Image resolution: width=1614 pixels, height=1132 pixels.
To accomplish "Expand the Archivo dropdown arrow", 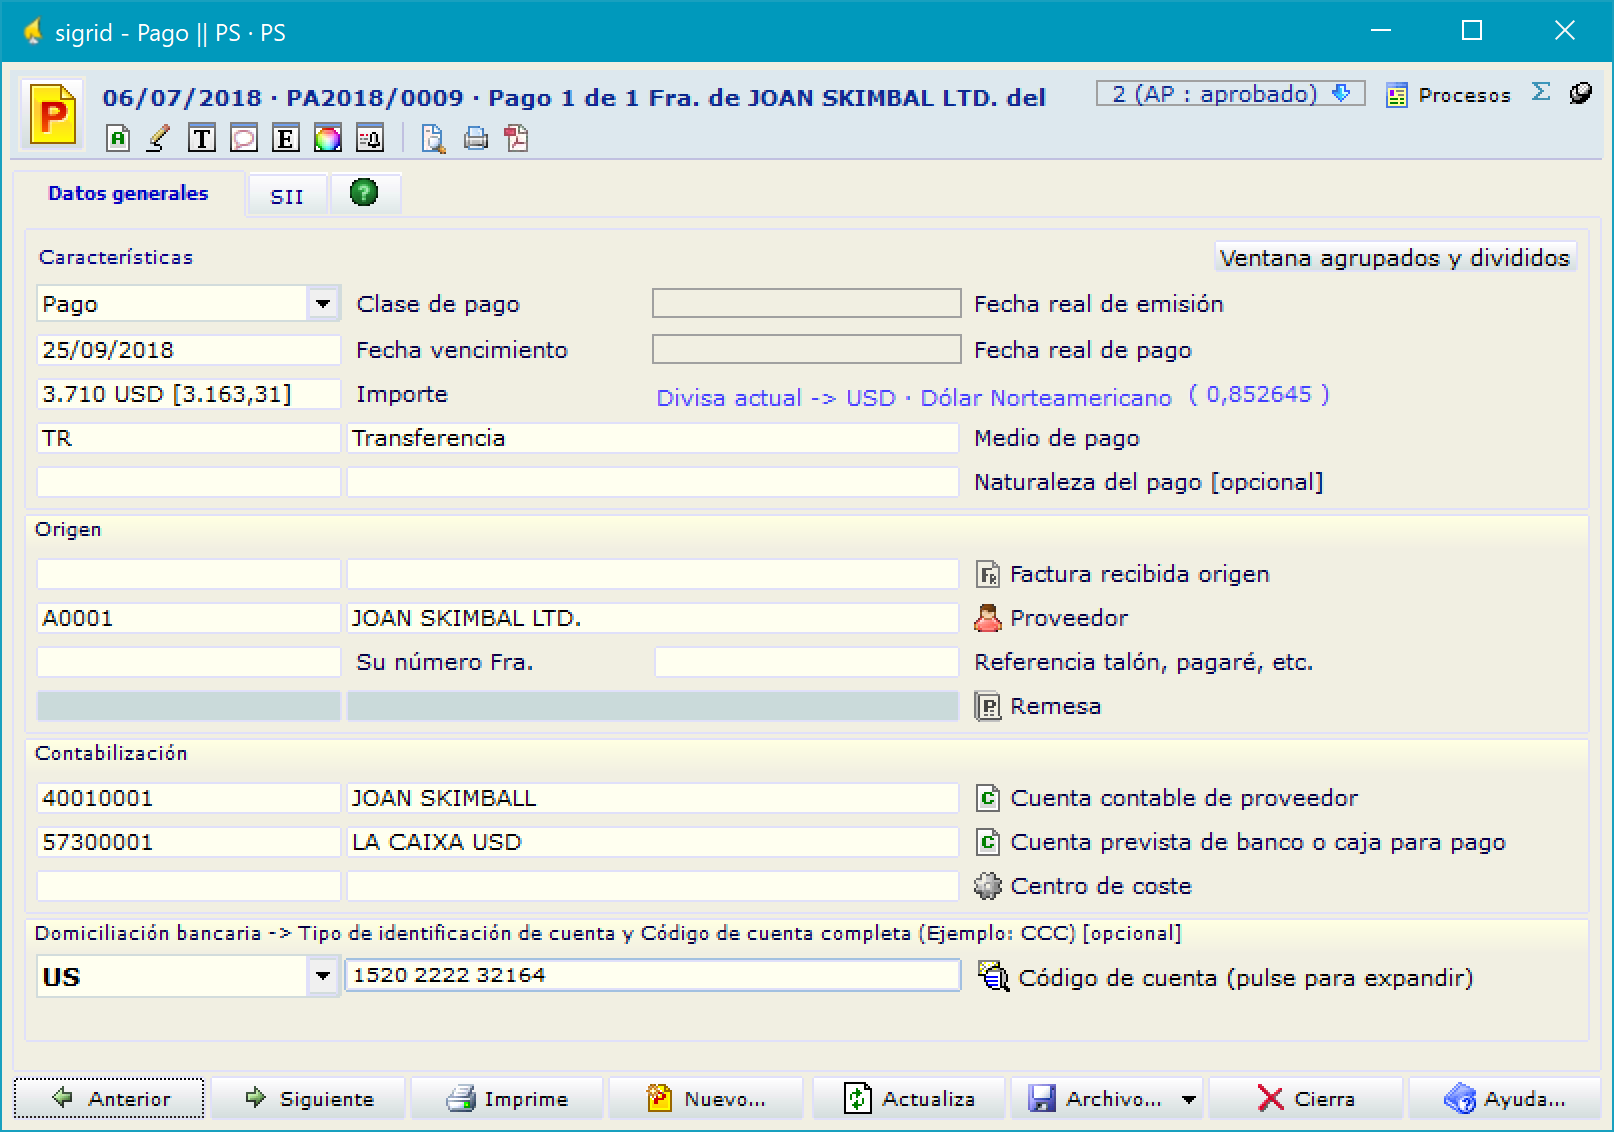I will pyautogui.click(x=1188, y=1099).
